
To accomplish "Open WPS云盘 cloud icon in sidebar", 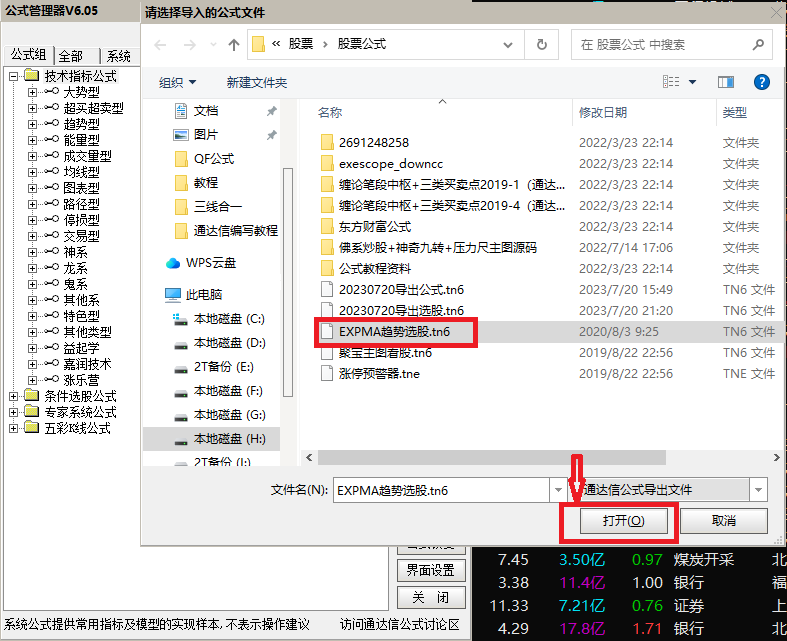I will 172,263.
